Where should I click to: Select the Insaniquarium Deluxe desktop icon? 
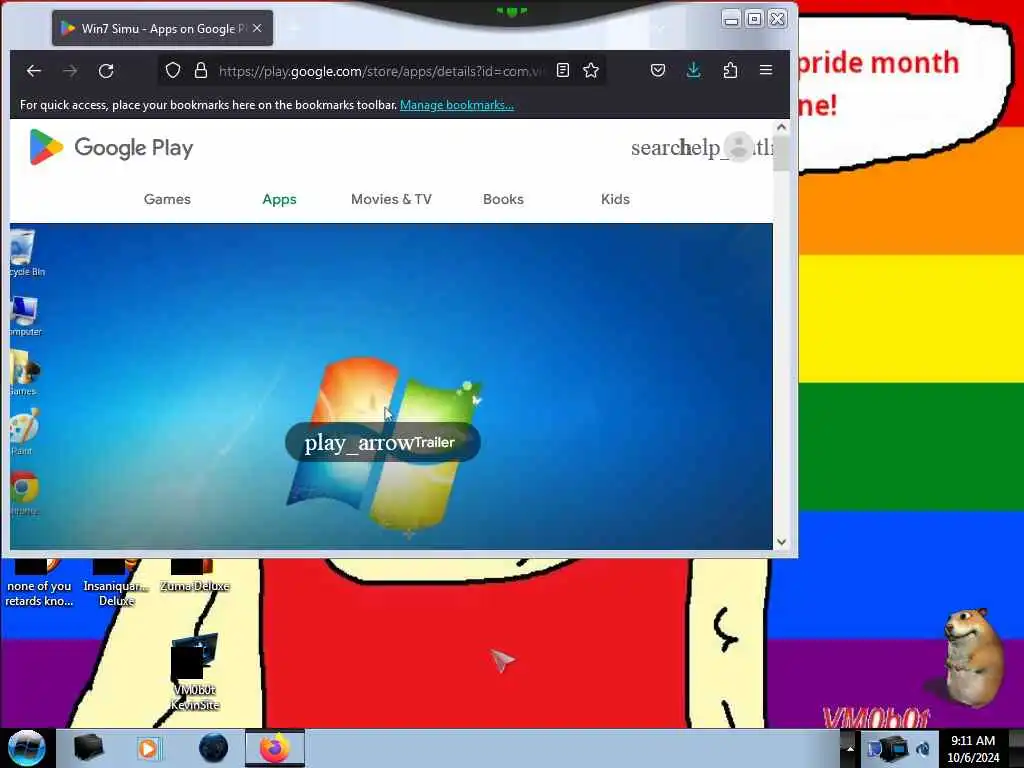[116, 581]
